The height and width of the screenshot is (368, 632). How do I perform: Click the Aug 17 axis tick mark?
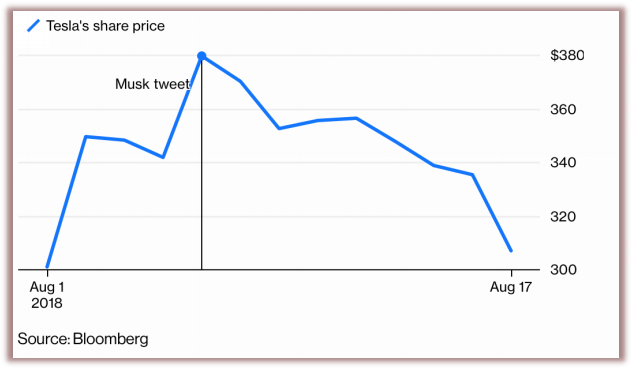(511, 273)
